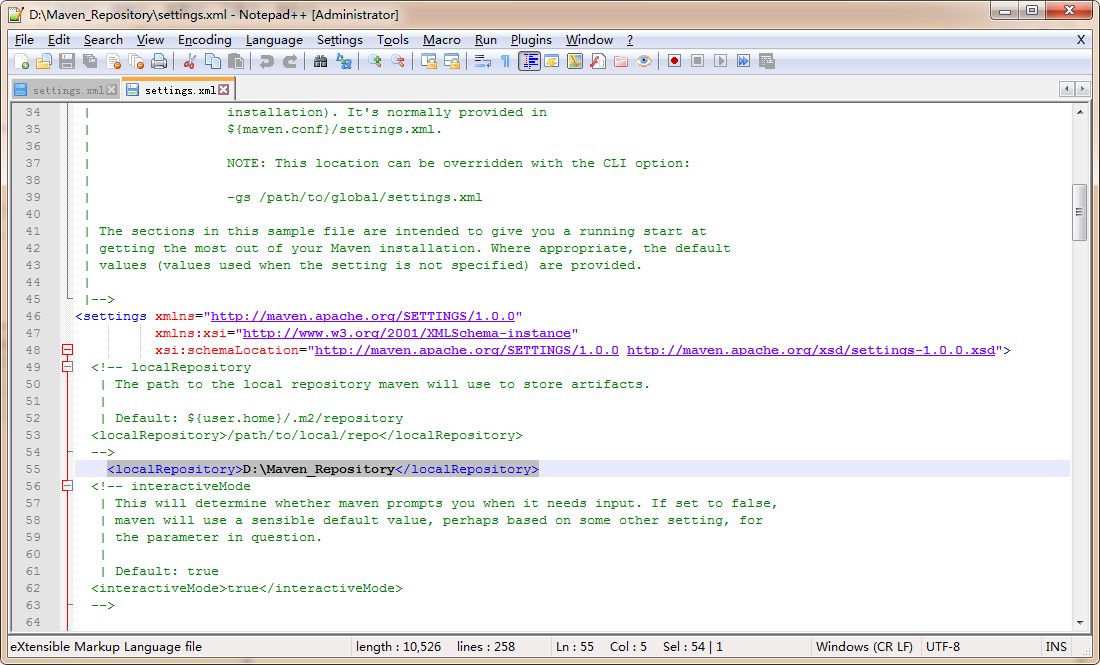This screenshot has height=665, width=1100.
Task: Play back the recorded macro
Action: 720,62
